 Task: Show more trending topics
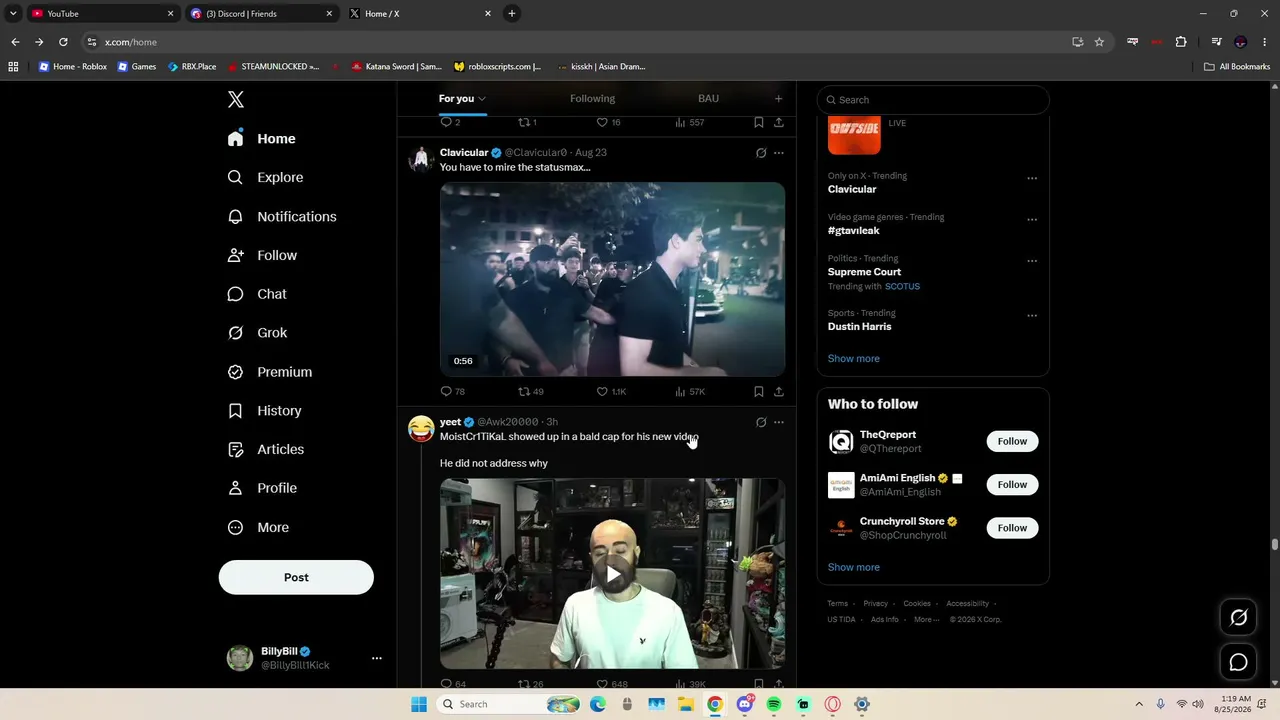854,358
